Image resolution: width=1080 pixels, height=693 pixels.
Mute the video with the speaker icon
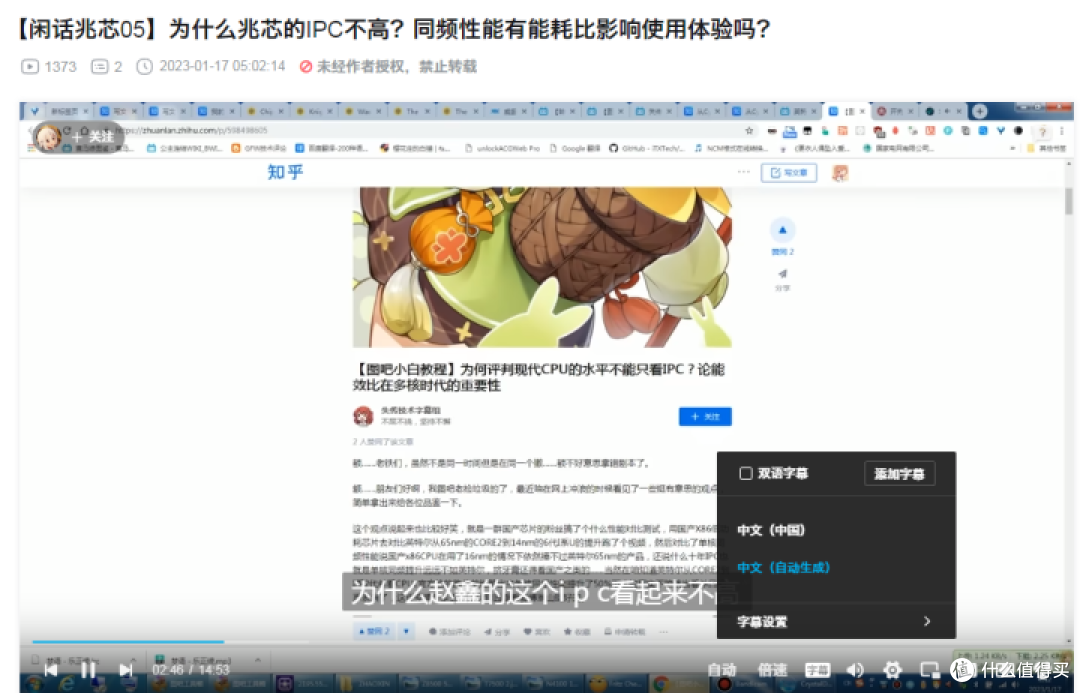tap(855, 670)
